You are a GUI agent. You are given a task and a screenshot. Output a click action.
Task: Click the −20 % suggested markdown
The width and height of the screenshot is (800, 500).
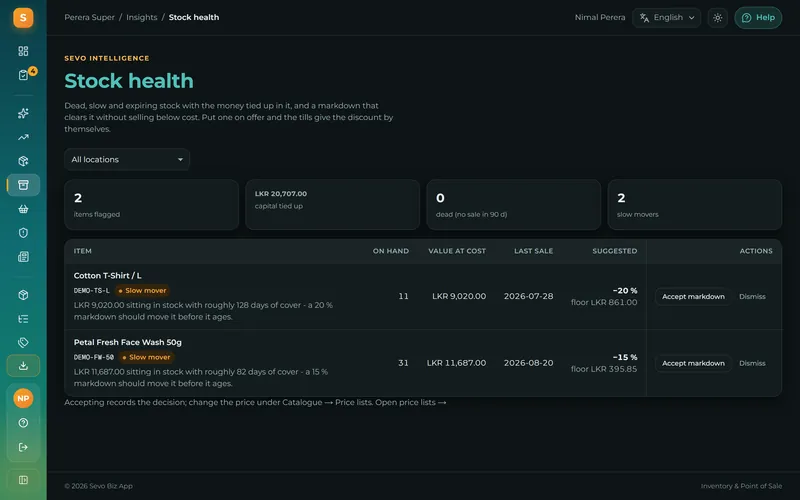pos(624,291)
